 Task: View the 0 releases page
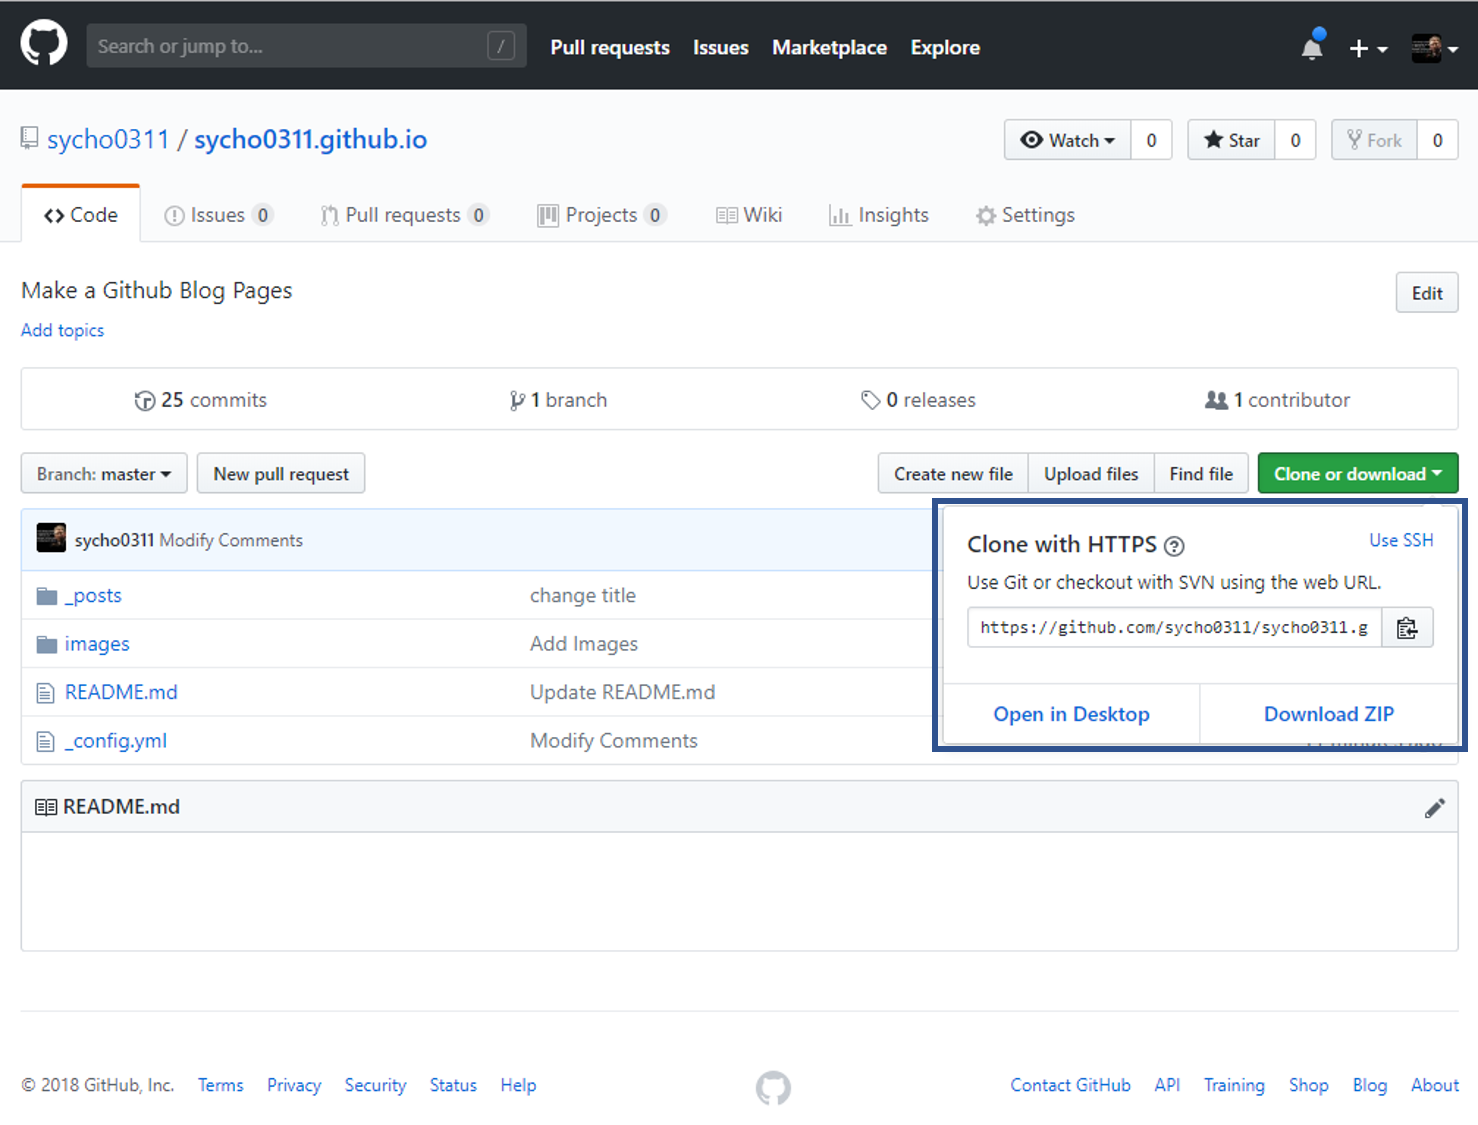(x=918, y=400)
